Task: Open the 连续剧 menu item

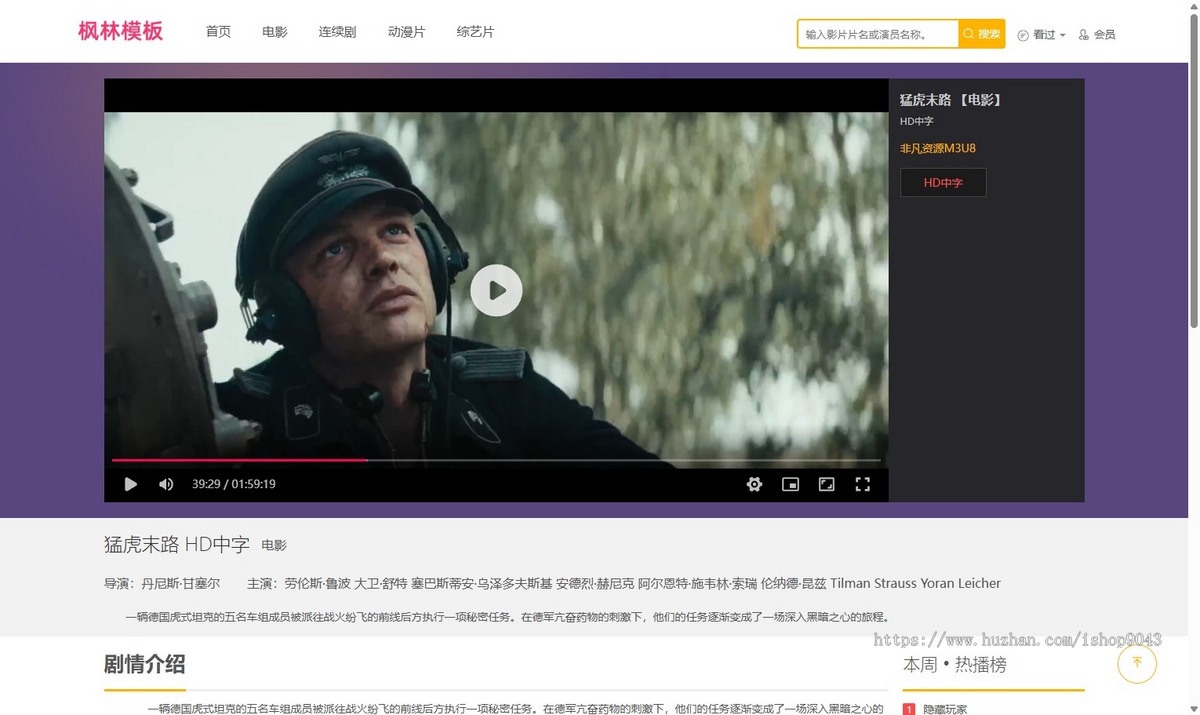Action: [337, 32]
